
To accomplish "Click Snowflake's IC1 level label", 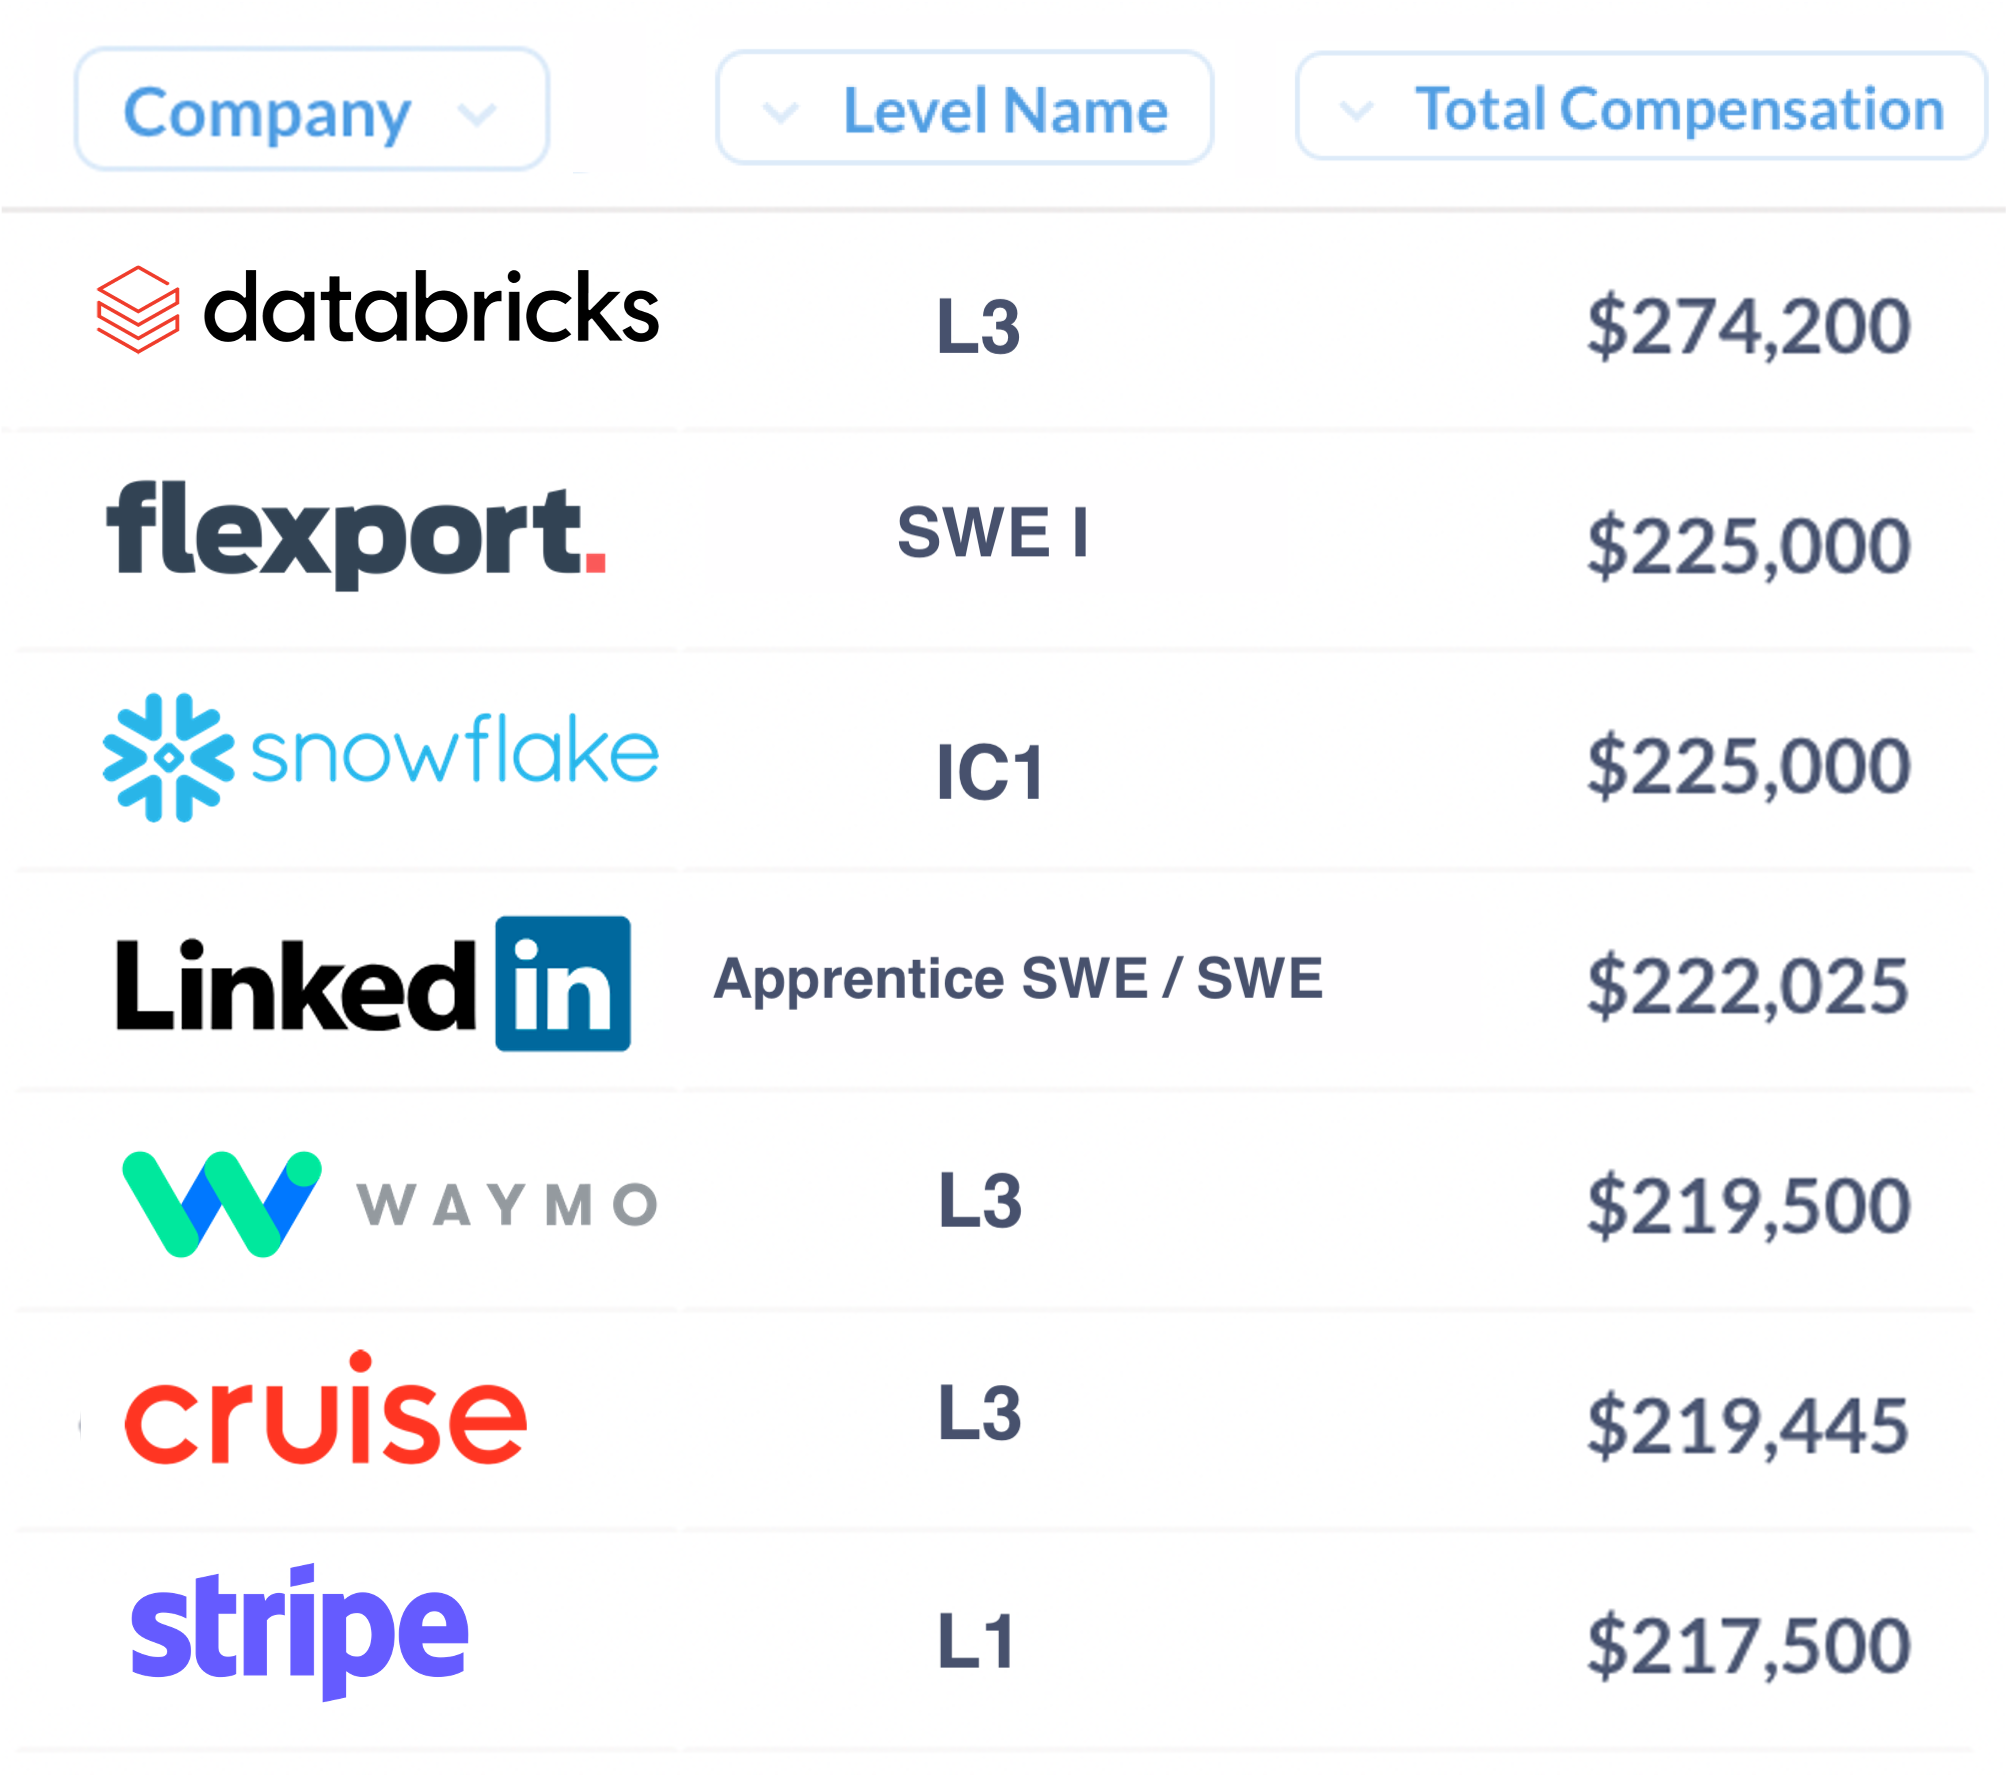I will [x=990, y=772].
